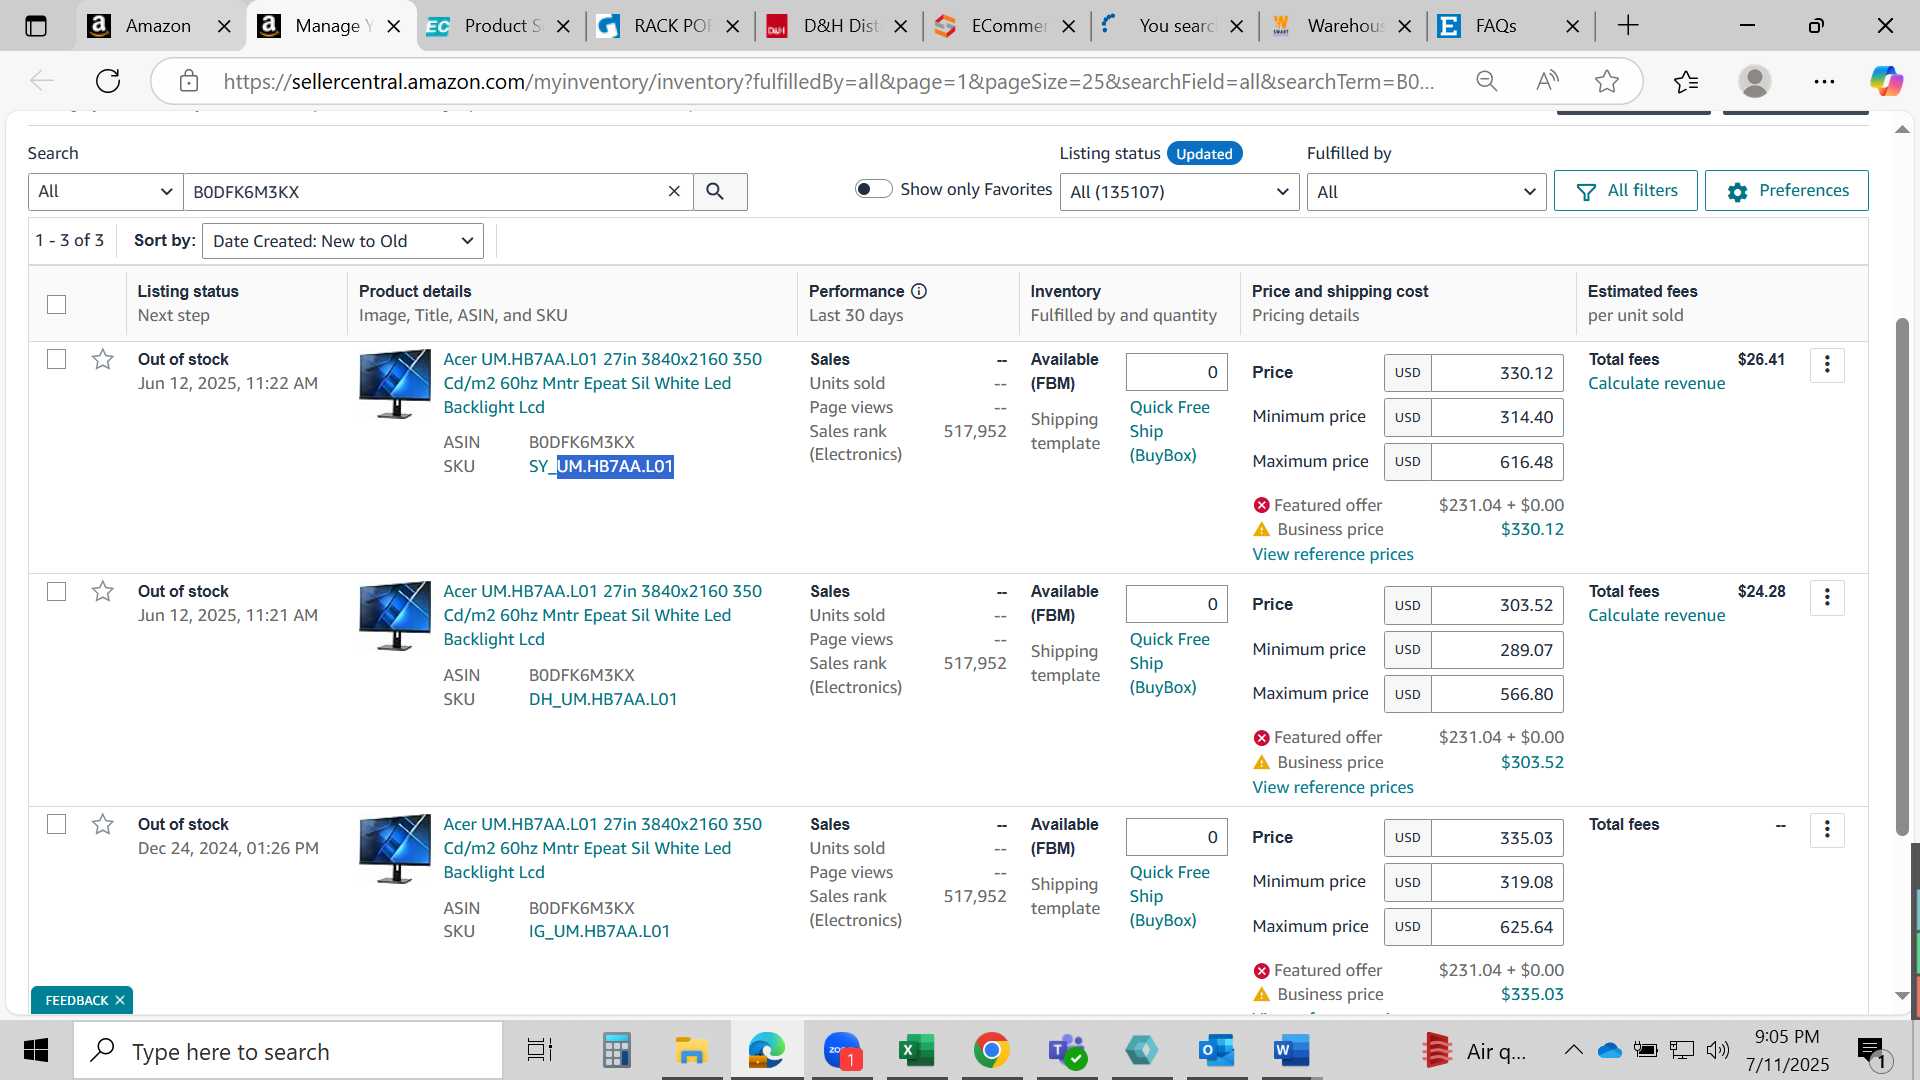Open View reference prices for 330.12 listing
This screenshot has height=1080, width=1920.
pos(1332,554)
